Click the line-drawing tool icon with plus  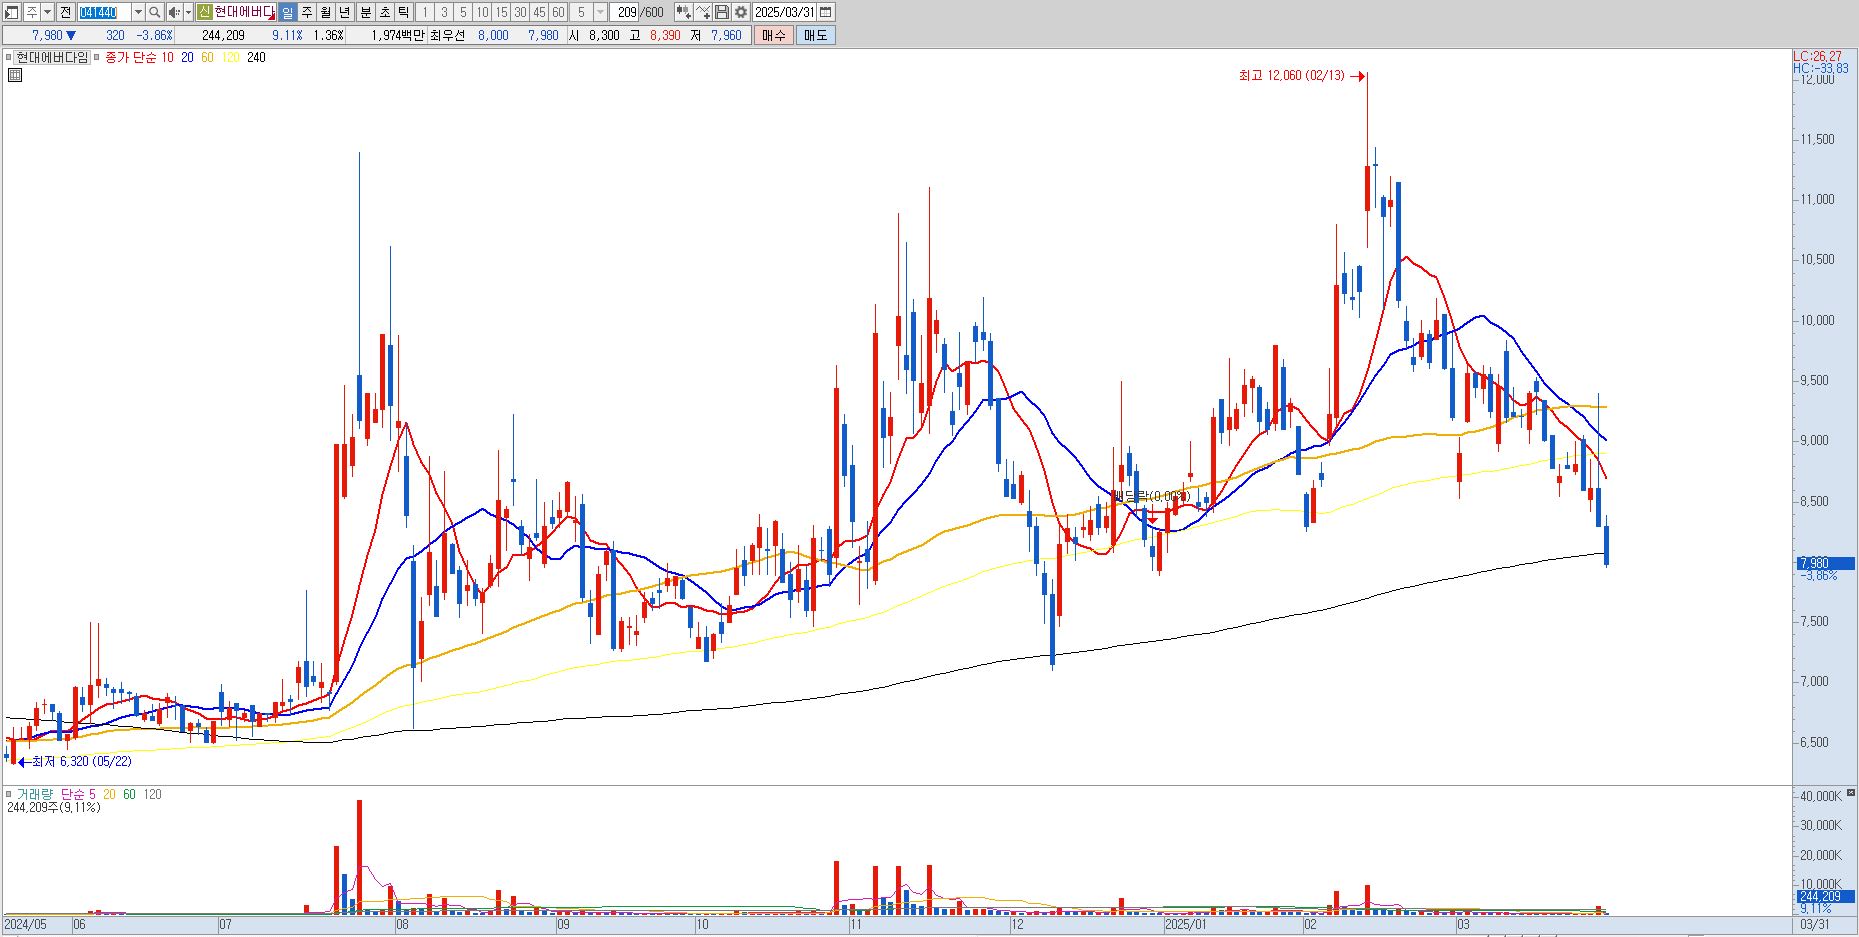[703, 12]
